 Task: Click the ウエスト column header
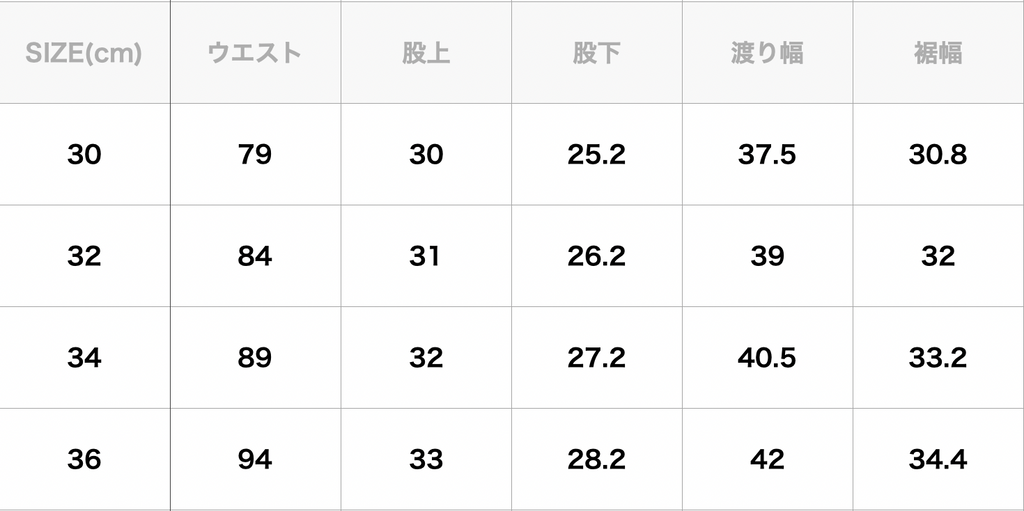(255, 53)
